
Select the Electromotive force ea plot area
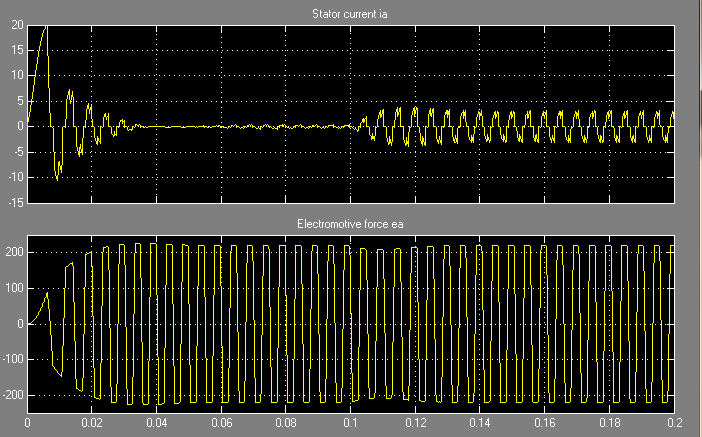point(351,324)
